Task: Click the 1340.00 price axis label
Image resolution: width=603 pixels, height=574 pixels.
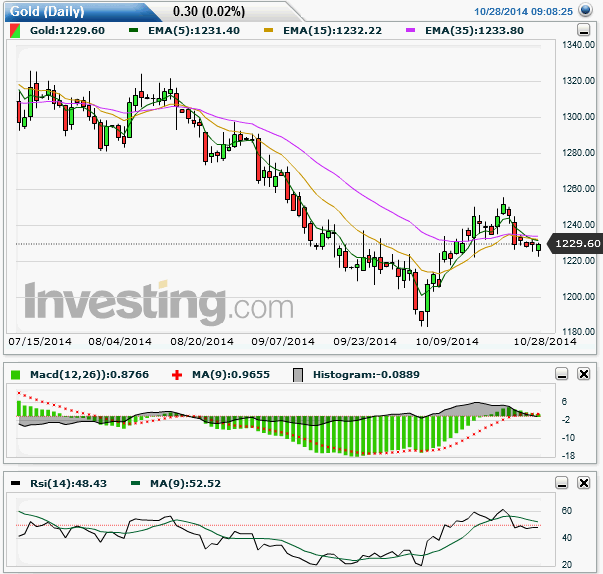Action: click(x=578, y=45)
